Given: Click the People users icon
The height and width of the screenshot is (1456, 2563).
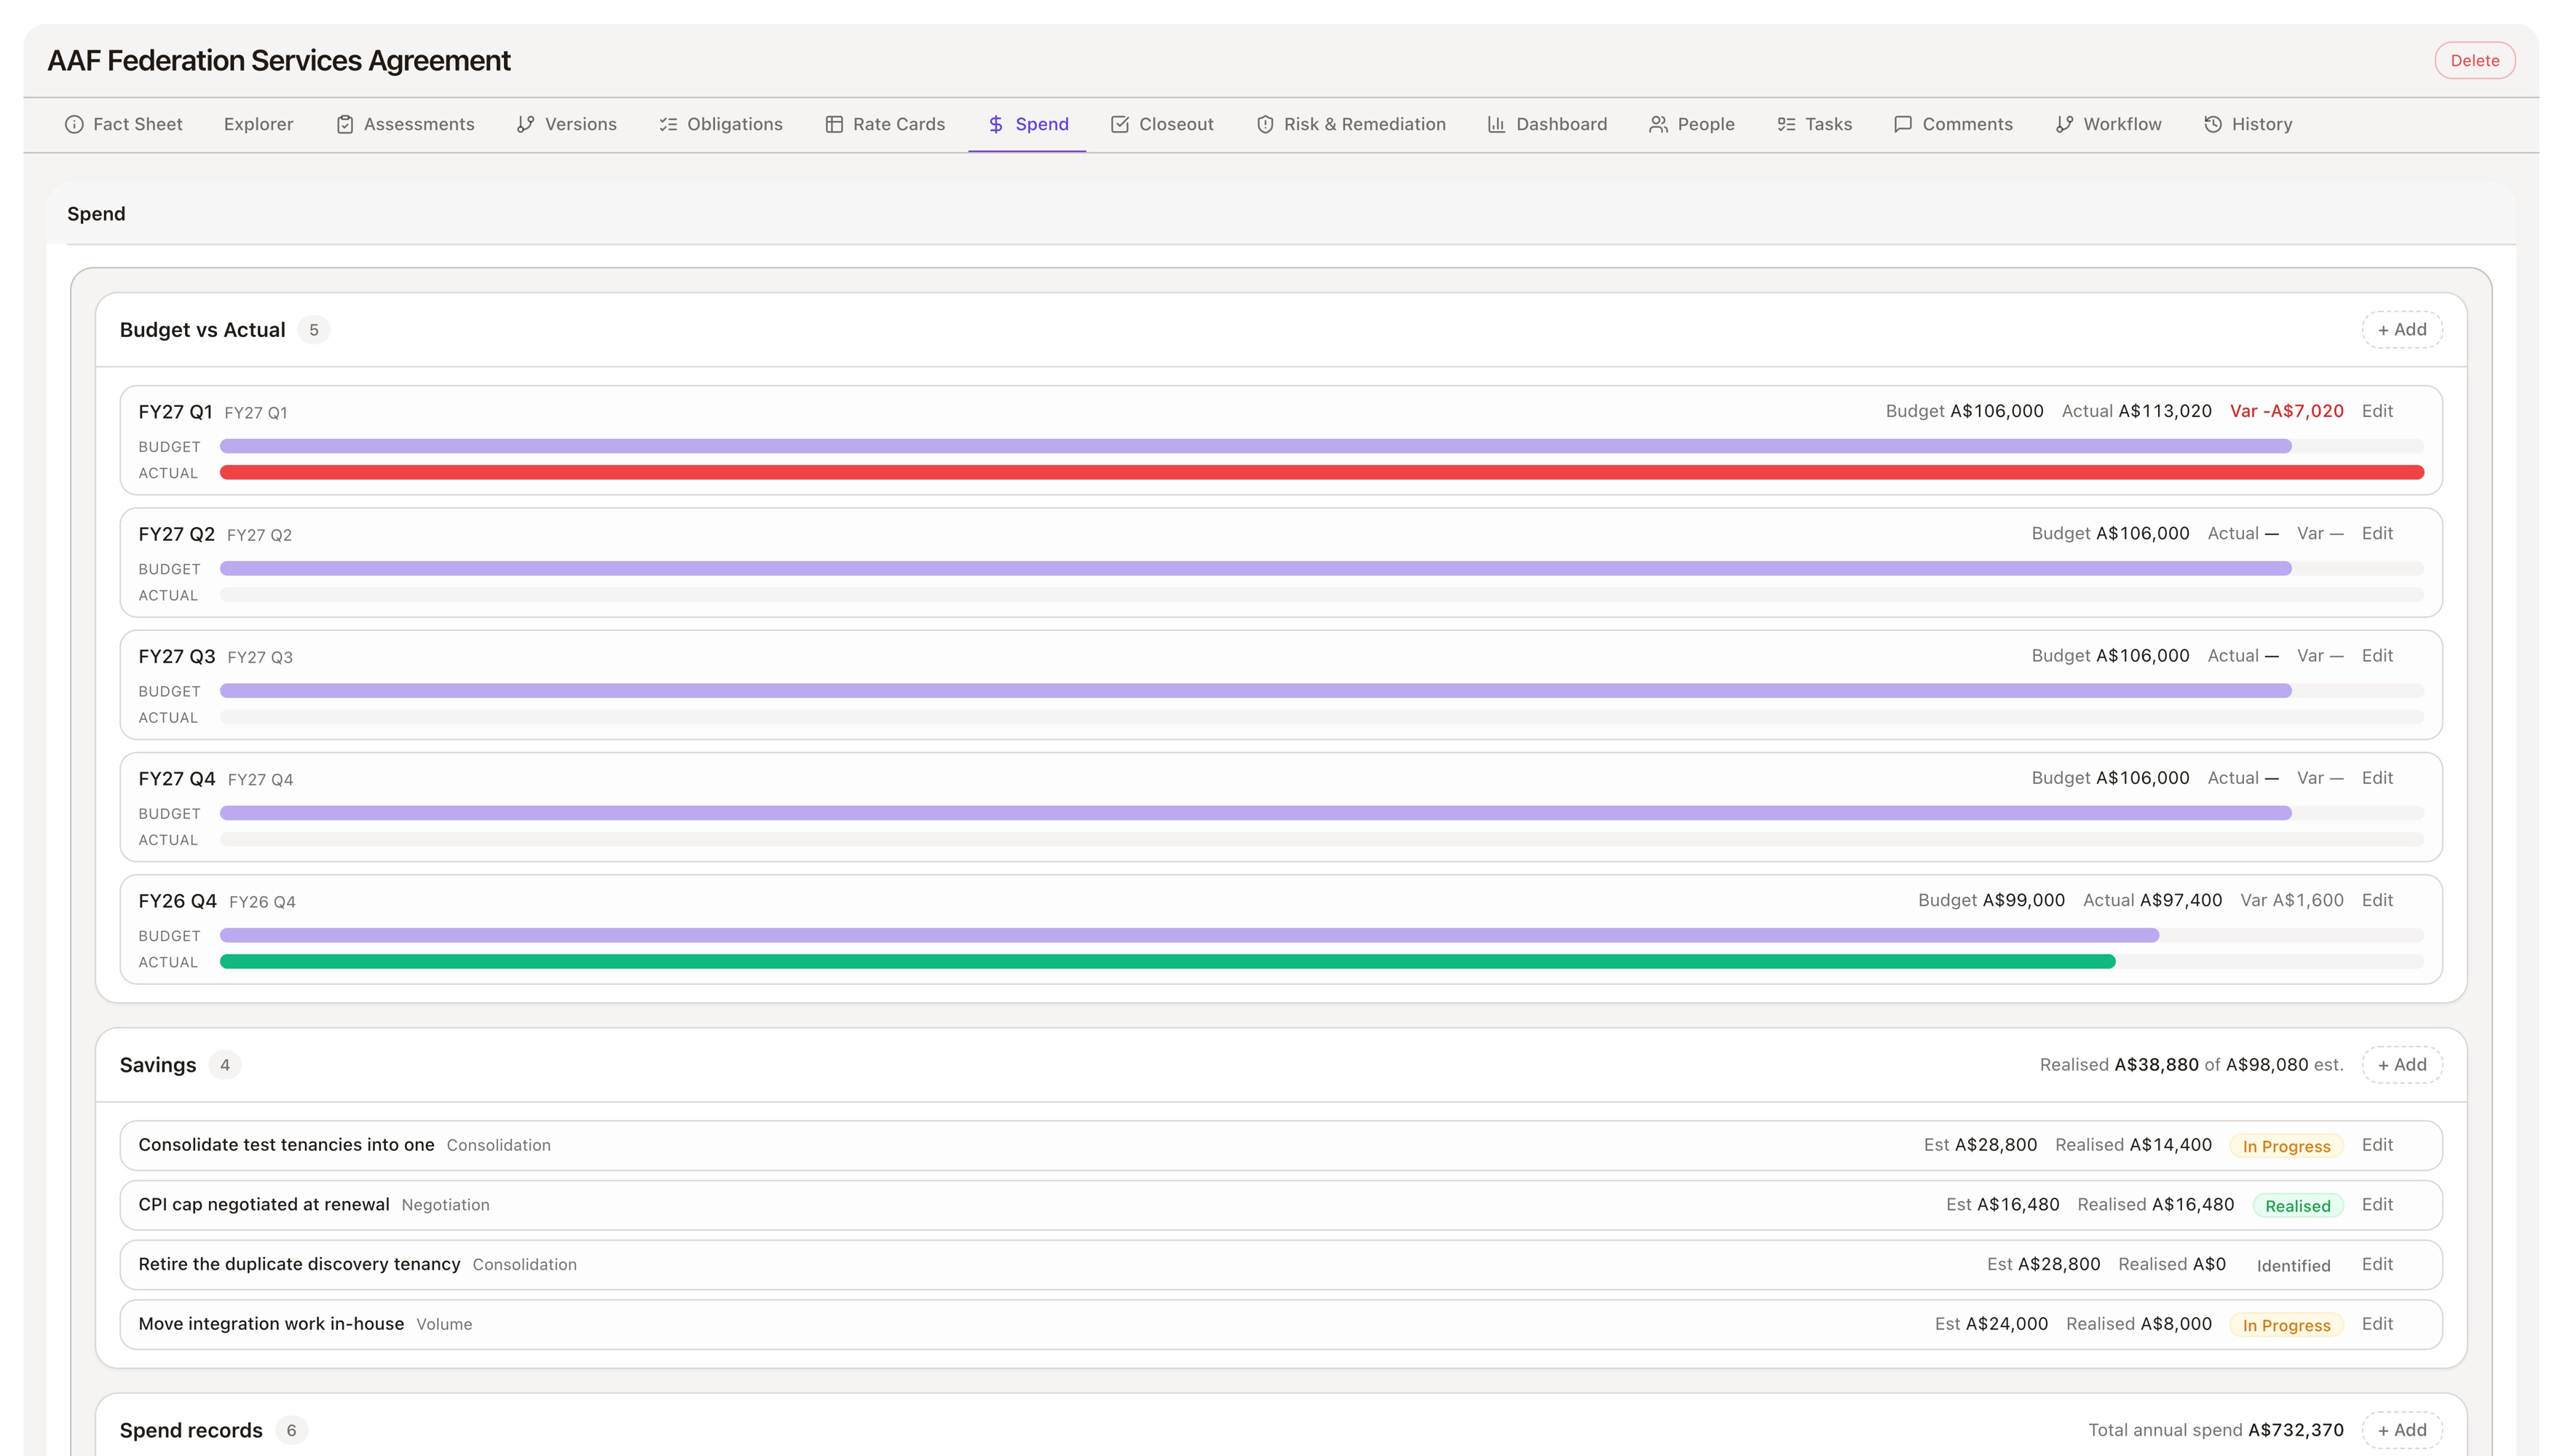Looking at the screenshot, I should click(1658, 124).
